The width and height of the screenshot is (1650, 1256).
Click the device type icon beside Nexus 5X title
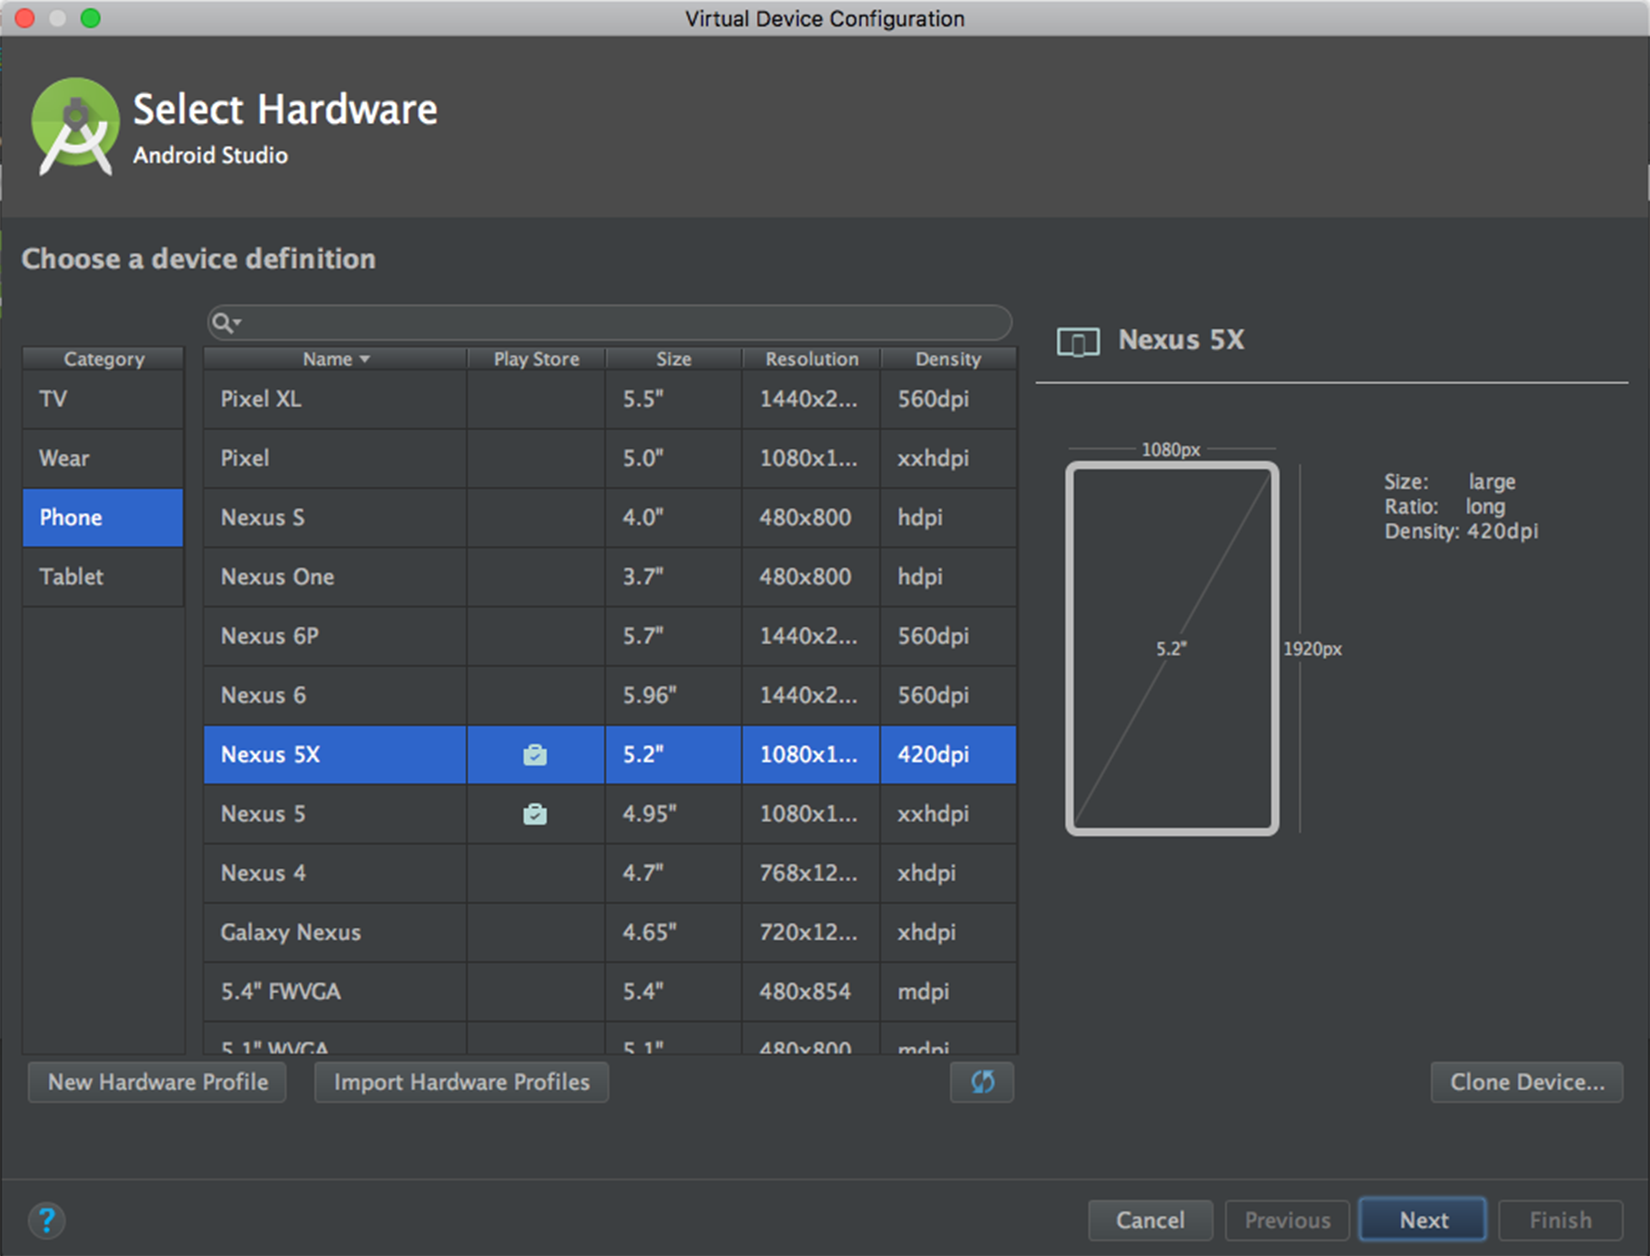point(1078,342)
